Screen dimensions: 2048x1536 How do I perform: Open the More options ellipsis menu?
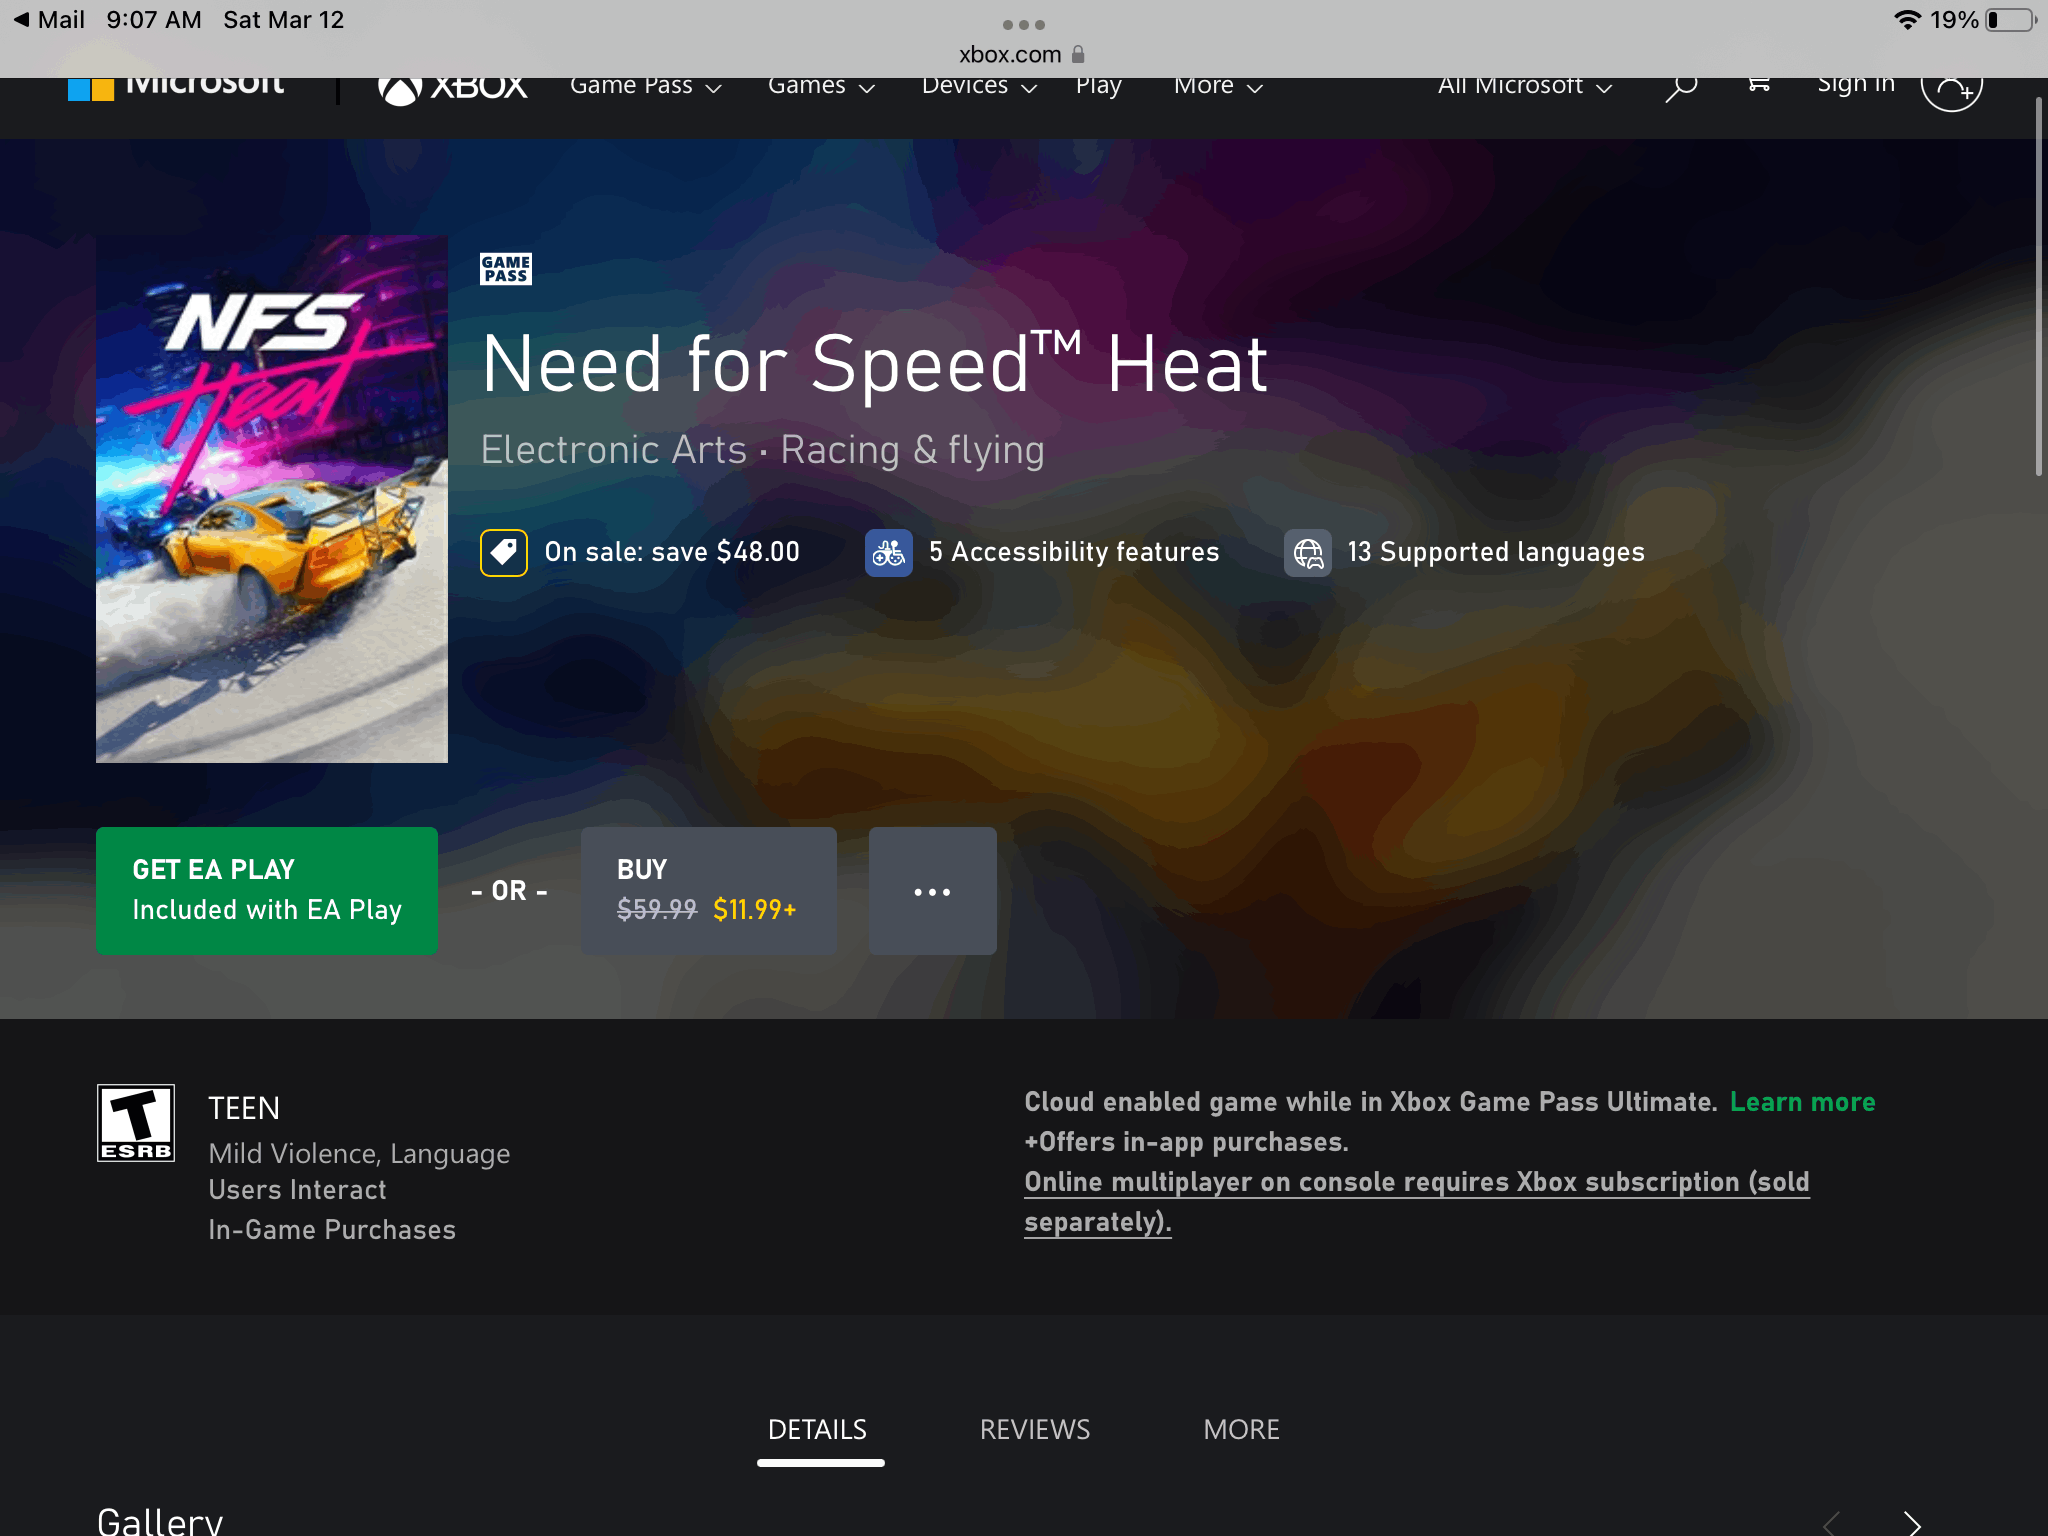932,891
